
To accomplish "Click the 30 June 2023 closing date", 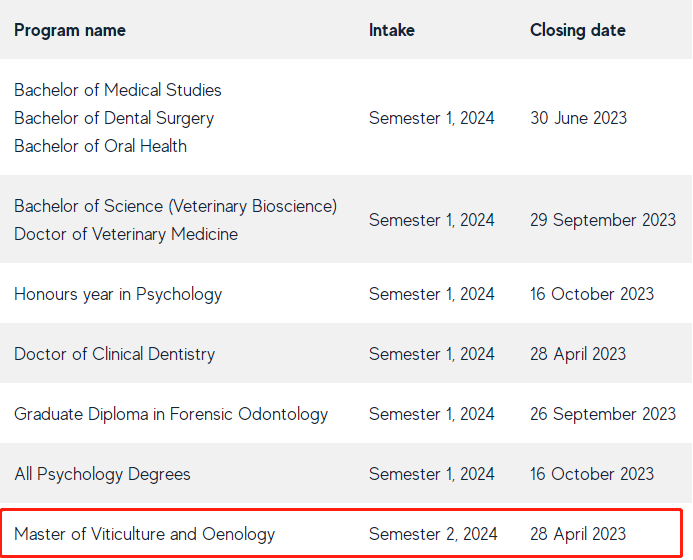I will coord(578,118).
